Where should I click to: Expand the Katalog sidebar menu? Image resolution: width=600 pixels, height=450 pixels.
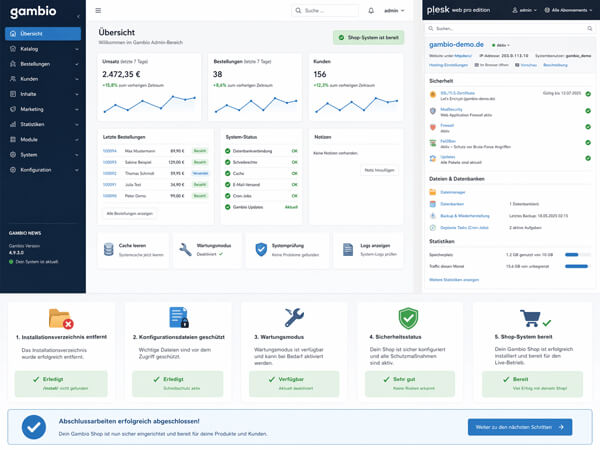click(x=43, y=49)
